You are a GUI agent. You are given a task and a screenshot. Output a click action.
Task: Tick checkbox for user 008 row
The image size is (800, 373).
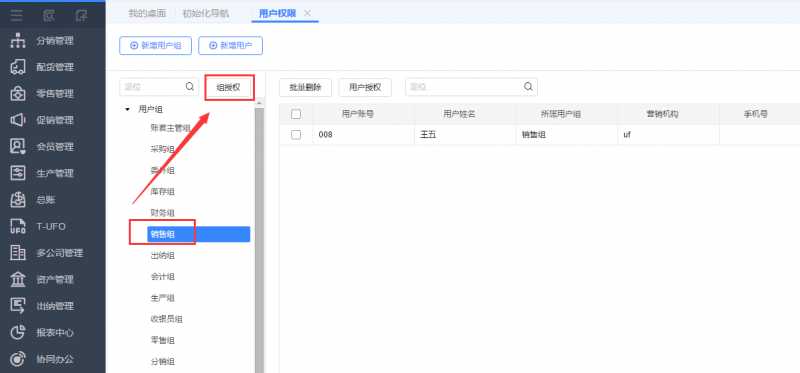[296, 135]
